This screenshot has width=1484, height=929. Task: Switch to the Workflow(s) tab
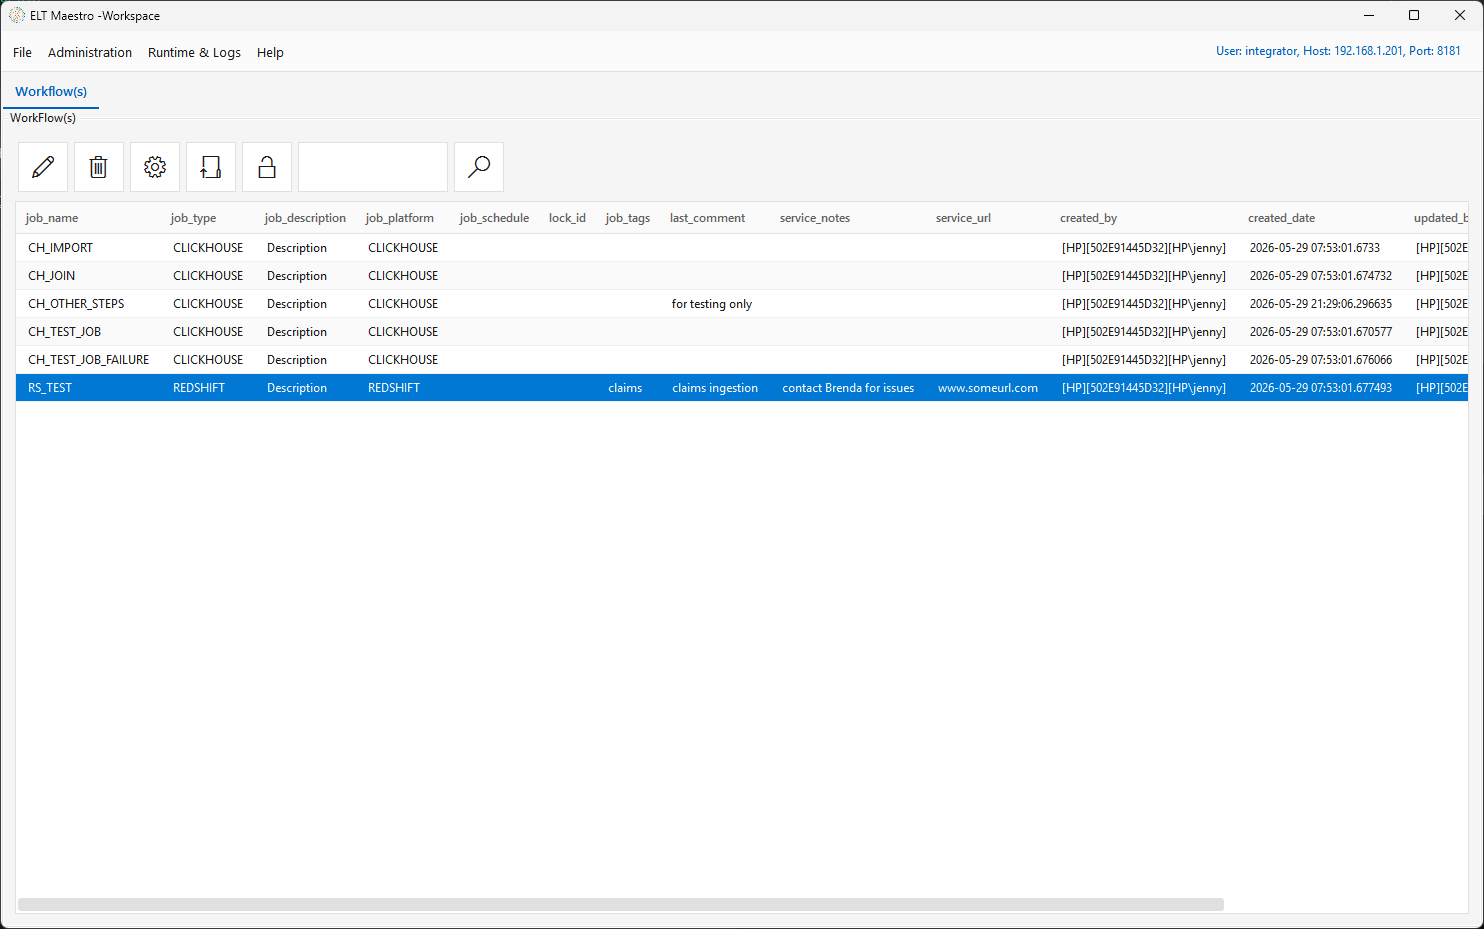pos(51,91)
